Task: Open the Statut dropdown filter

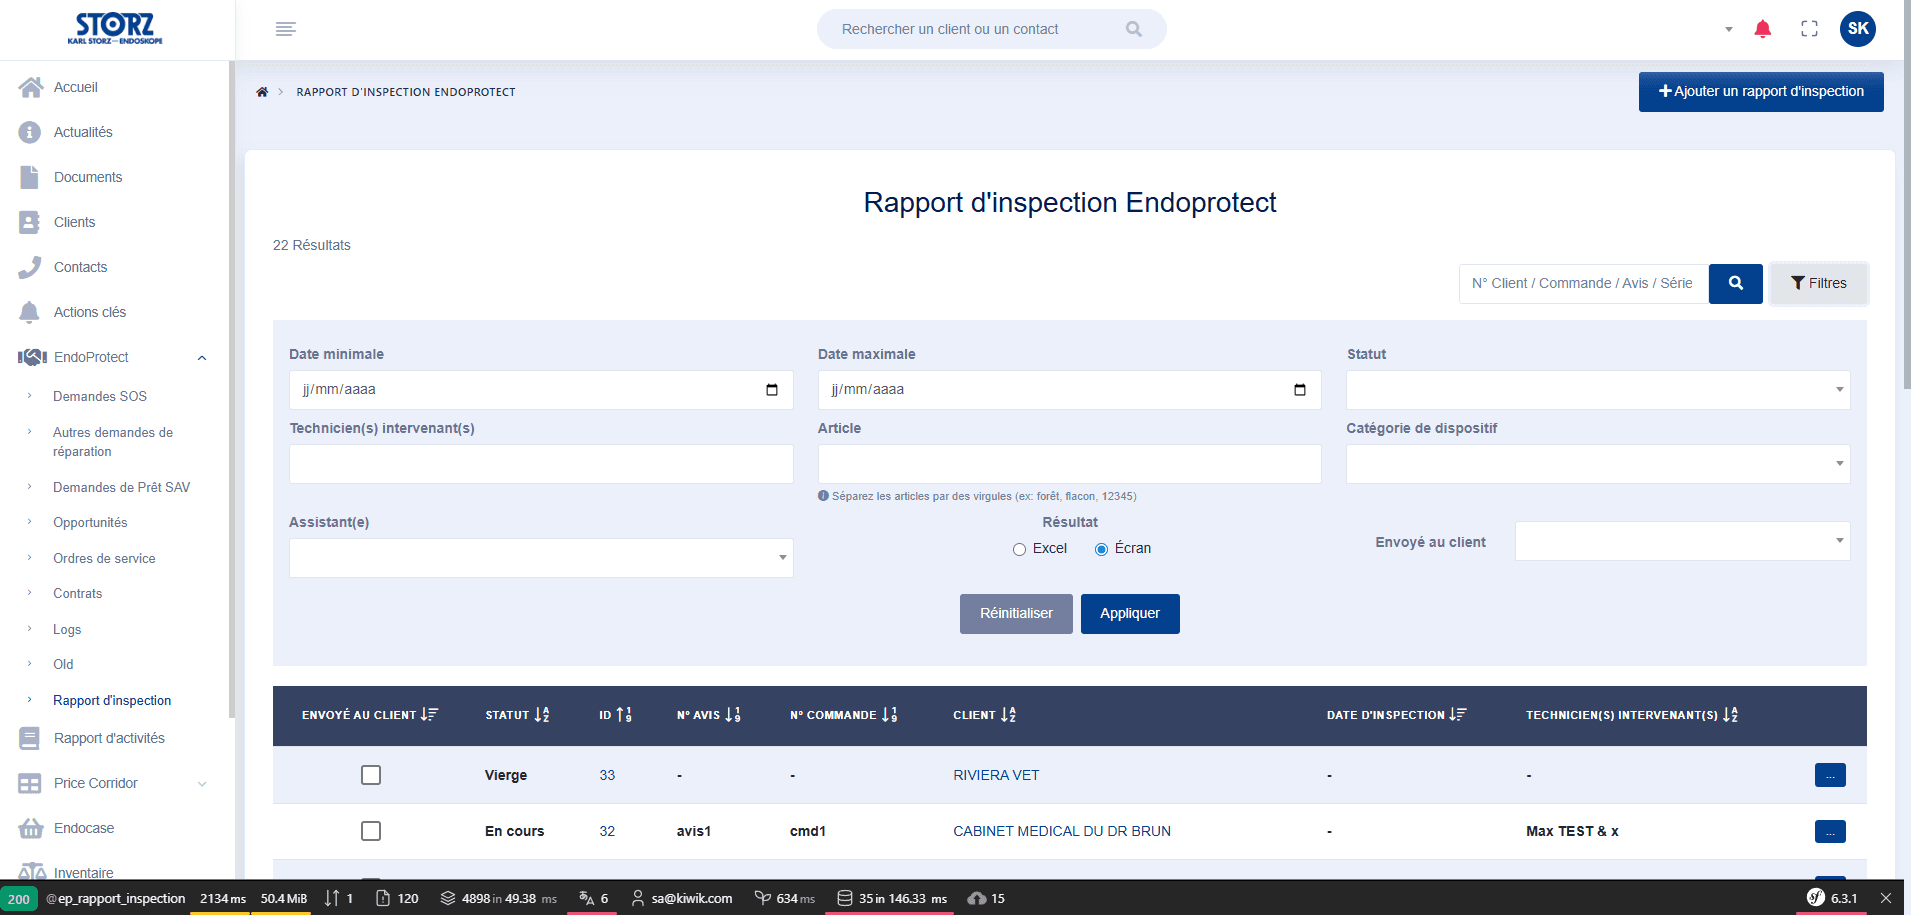Action: (x=1598, y=390)
